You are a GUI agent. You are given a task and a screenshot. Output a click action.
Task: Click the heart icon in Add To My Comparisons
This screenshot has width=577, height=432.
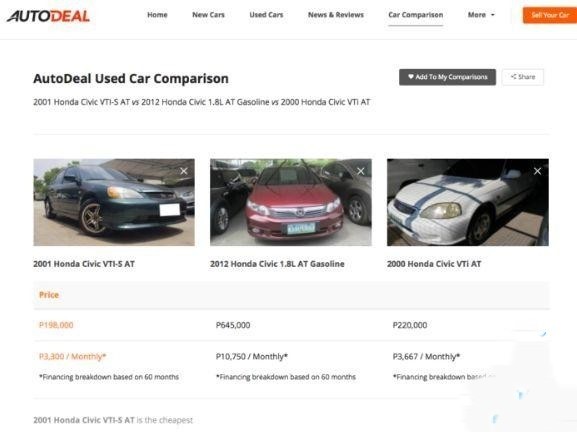click(411, 77)
